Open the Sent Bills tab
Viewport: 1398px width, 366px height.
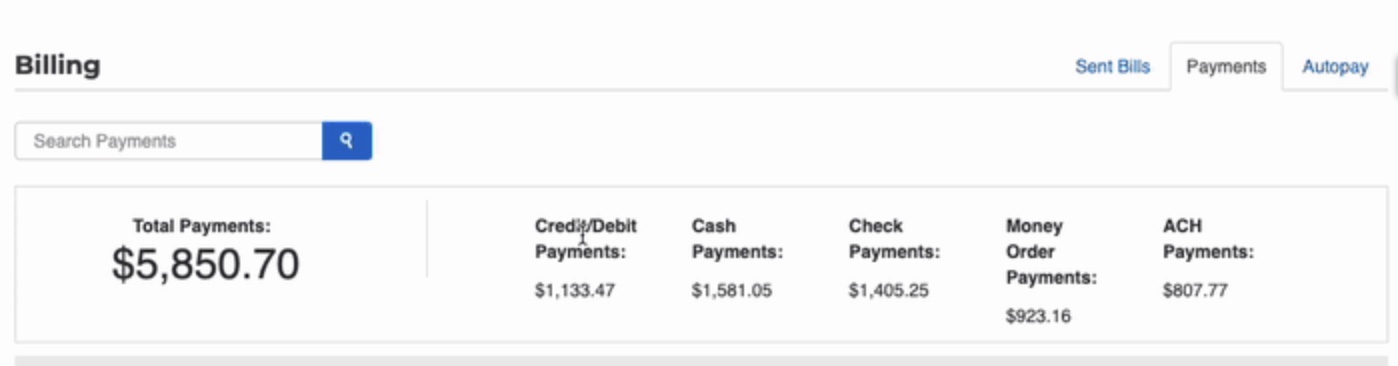click(1112, 67)
